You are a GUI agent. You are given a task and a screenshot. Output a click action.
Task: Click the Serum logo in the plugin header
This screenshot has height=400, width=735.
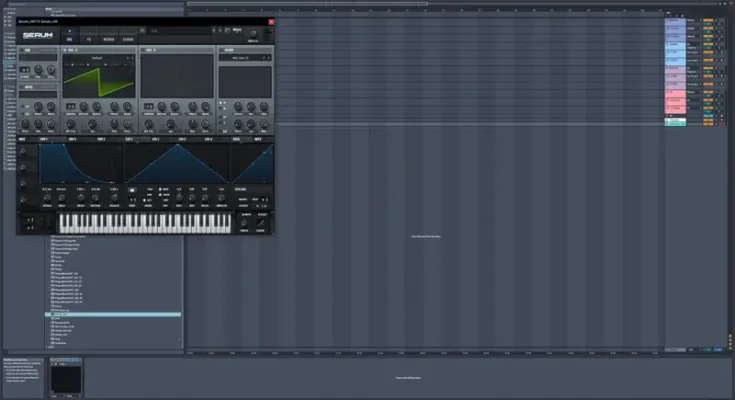[x=39, y=34]
